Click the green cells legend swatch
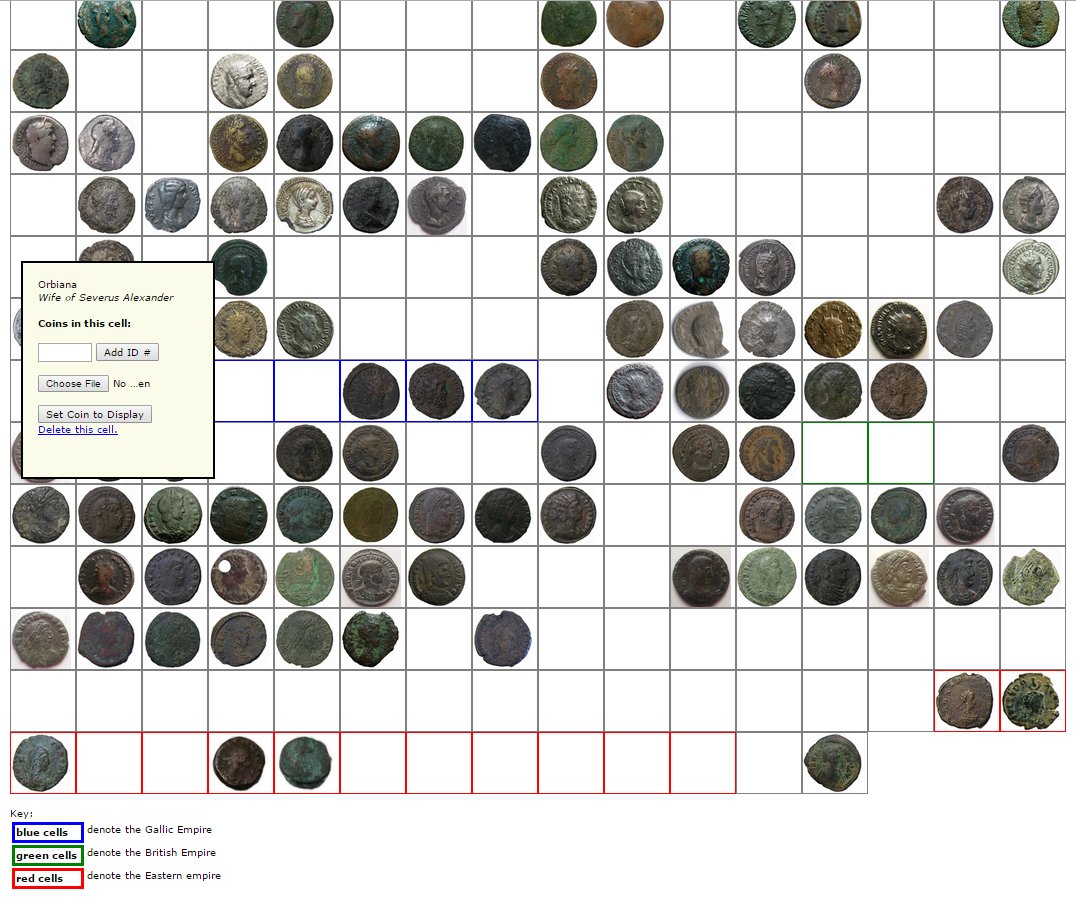 (x=47, y=855)
